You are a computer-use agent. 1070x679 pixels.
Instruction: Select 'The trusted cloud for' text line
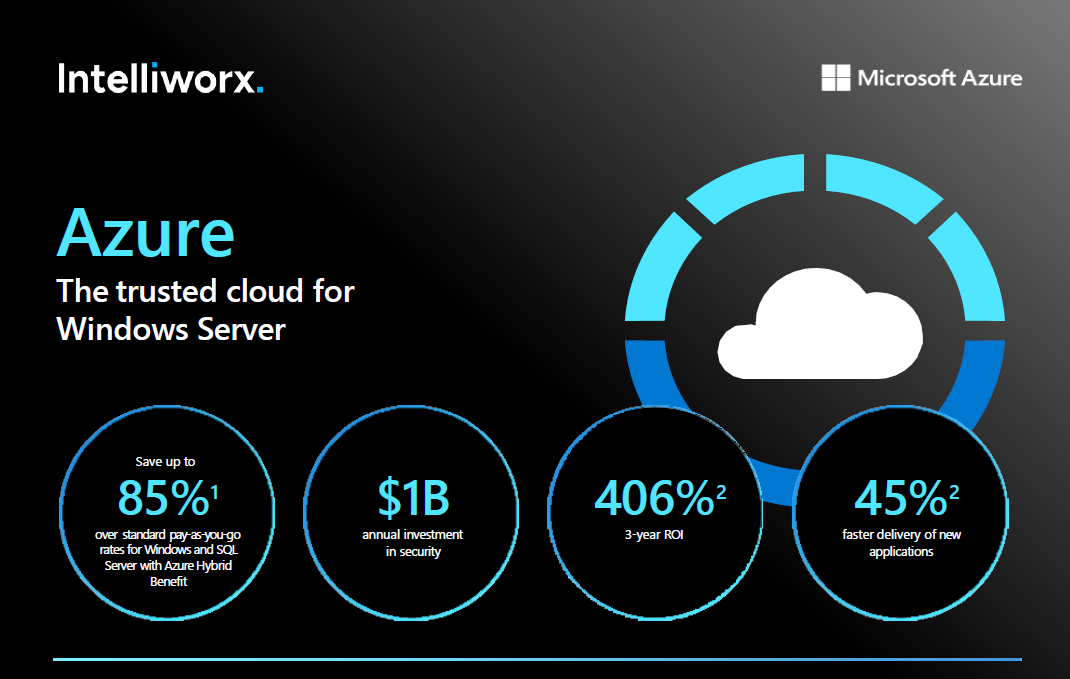[x=205, y=291]
